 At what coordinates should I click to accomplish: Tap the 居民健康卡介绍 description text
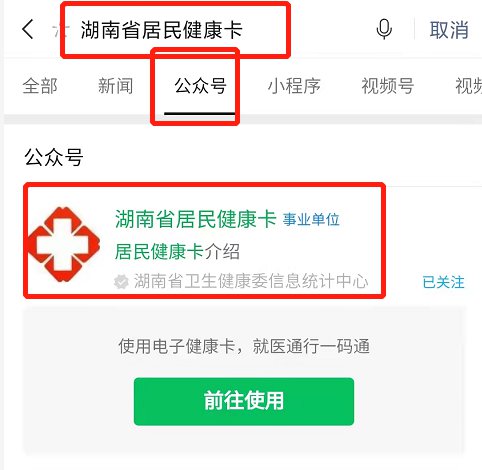(x=177, y=252)
